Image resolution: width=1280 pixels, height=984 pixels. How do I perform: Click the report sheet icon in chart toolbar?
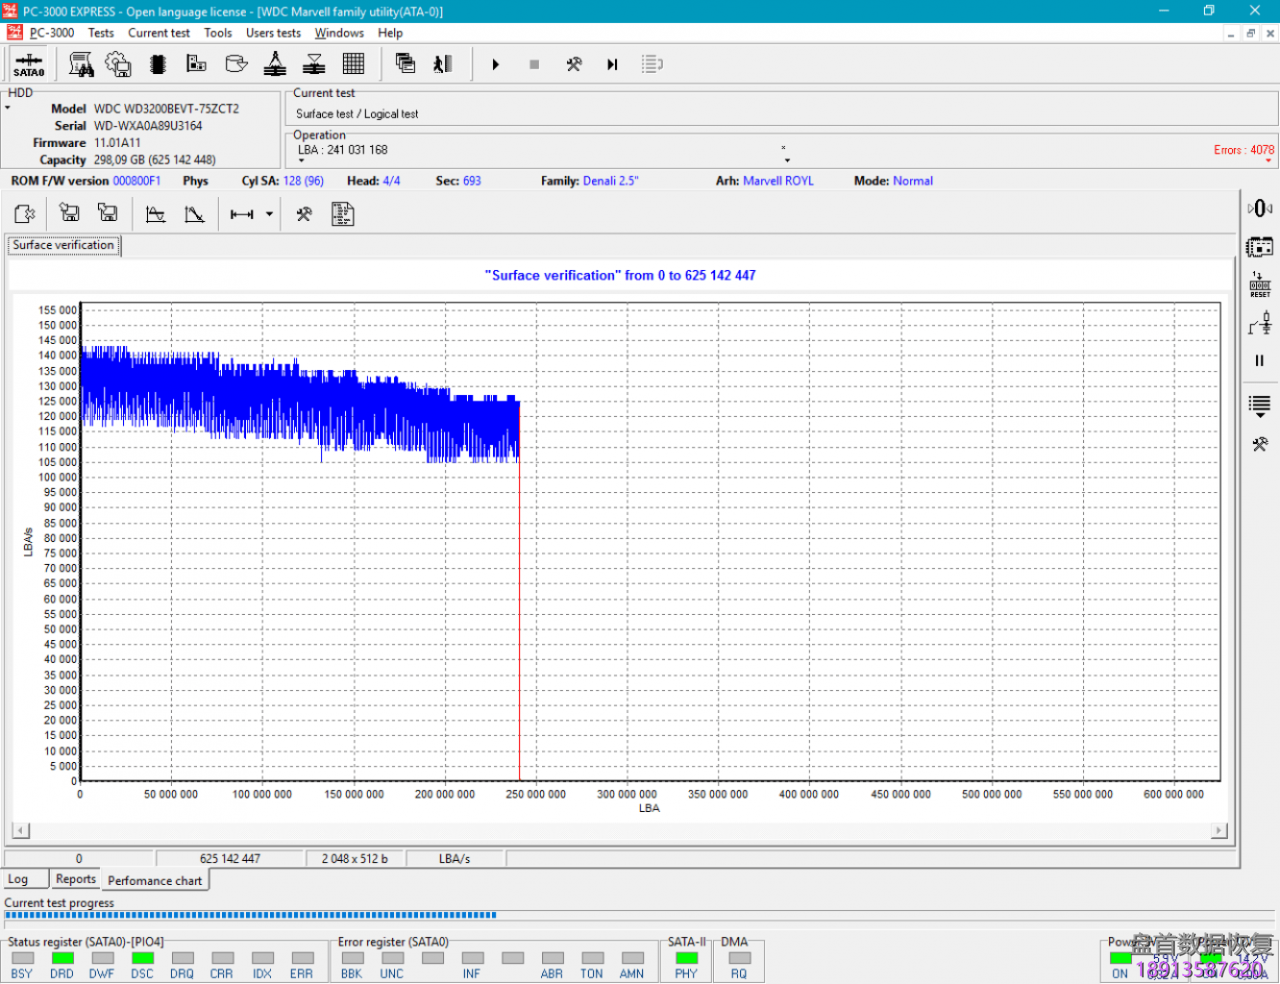pyautogui.click(x=343, y=214)
